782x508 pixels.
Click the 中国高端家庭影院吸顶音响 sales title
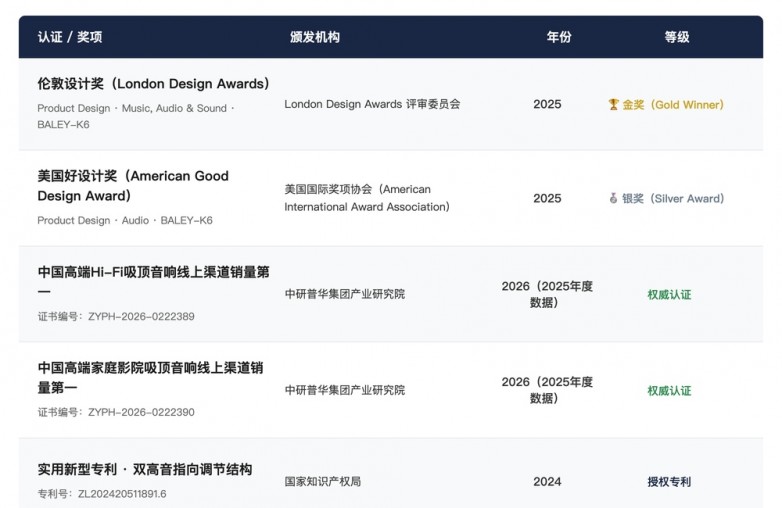click(150, 377)
